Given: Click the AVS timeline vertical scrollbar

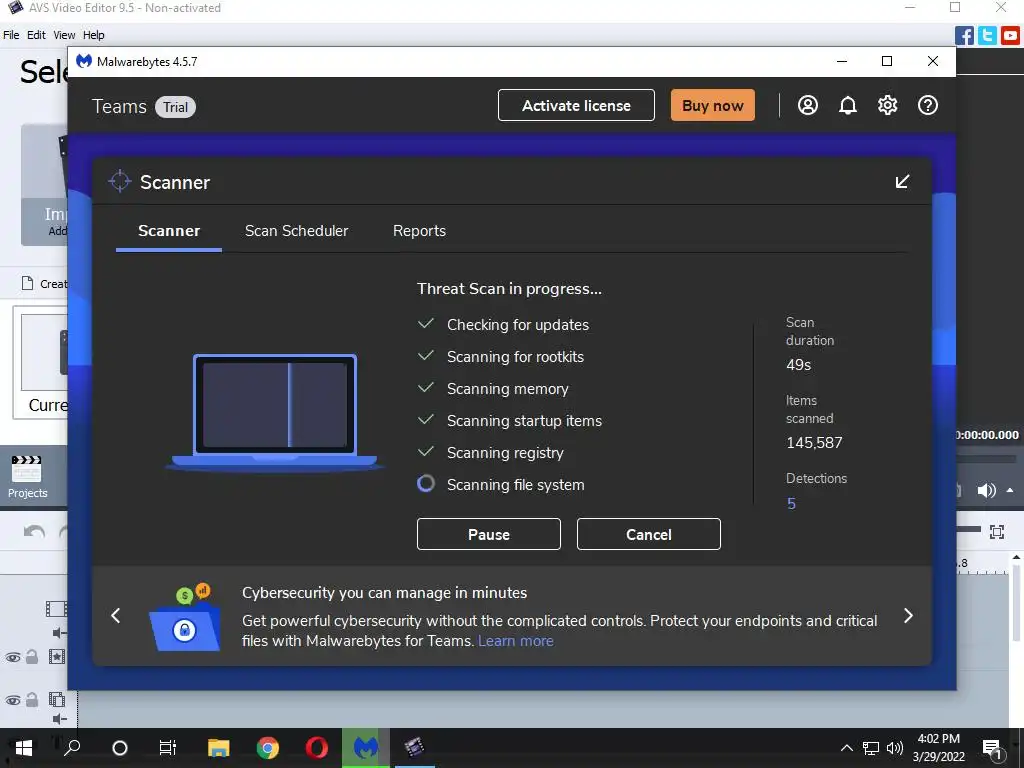Looking at the screenshot, I should pyautogui.click(x=1016, y=601).
